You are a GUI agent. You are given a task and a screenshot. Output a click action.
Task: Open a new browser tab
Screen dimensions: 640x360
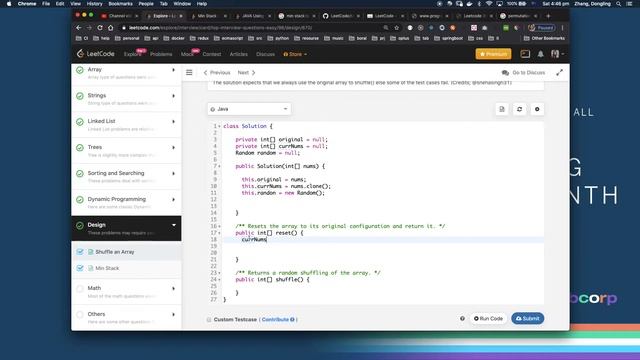click(548, 16)
